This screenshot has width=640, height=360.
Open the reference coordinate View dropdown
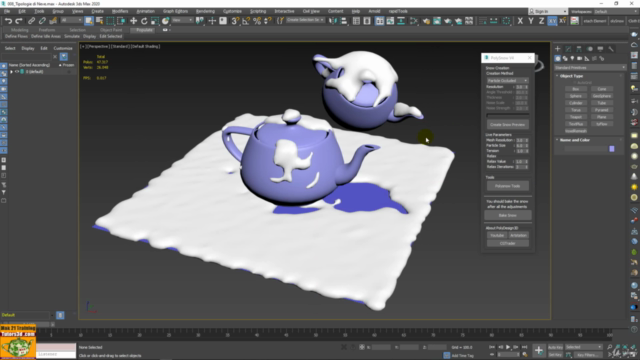pos(182,20)
